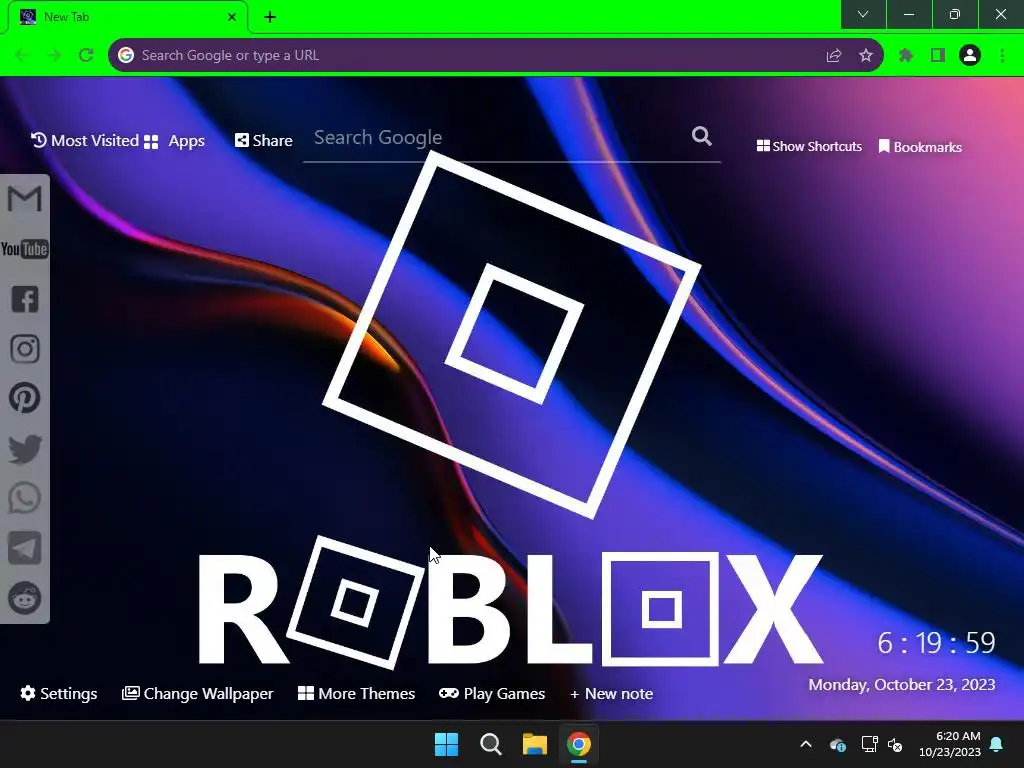Browse More Themes

point(357,694)
